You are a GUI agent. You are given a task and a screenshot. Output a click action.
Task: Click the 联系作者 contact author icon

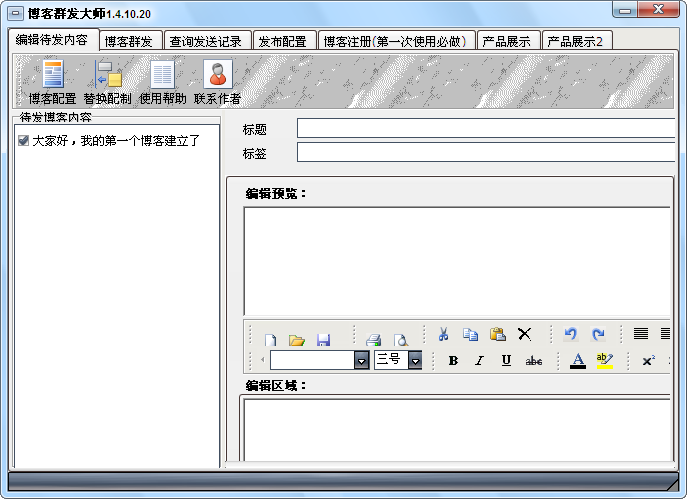coord(217,76)
